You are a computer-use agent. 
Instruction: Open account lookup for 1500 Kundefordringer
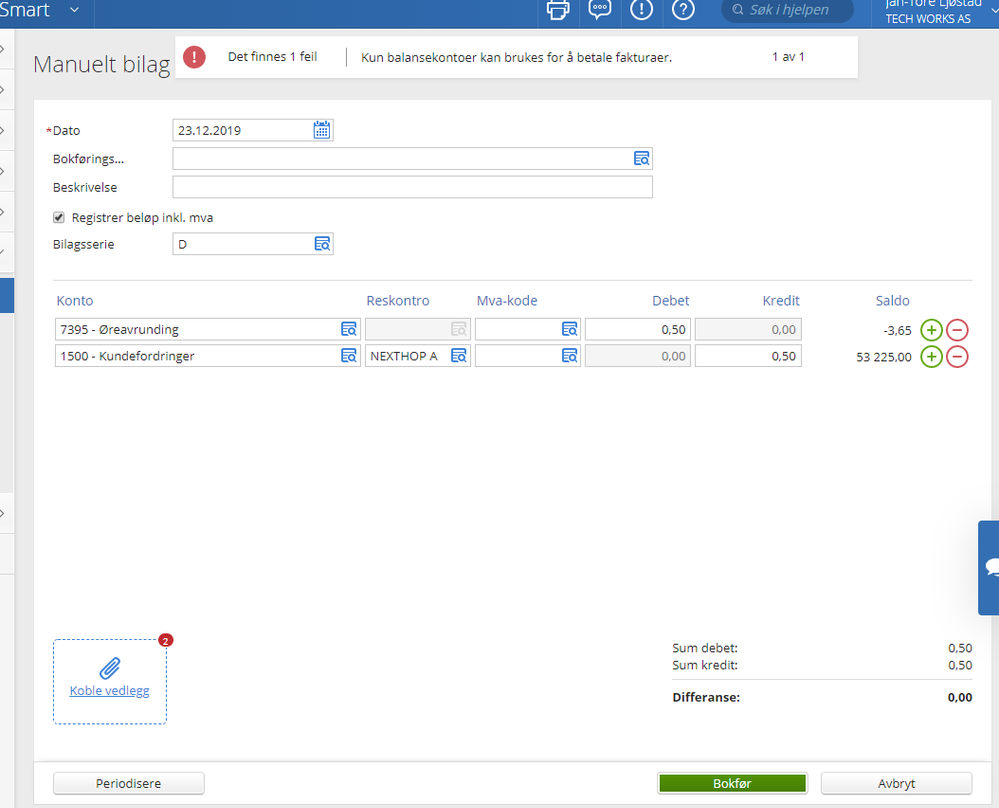(349, 356)
